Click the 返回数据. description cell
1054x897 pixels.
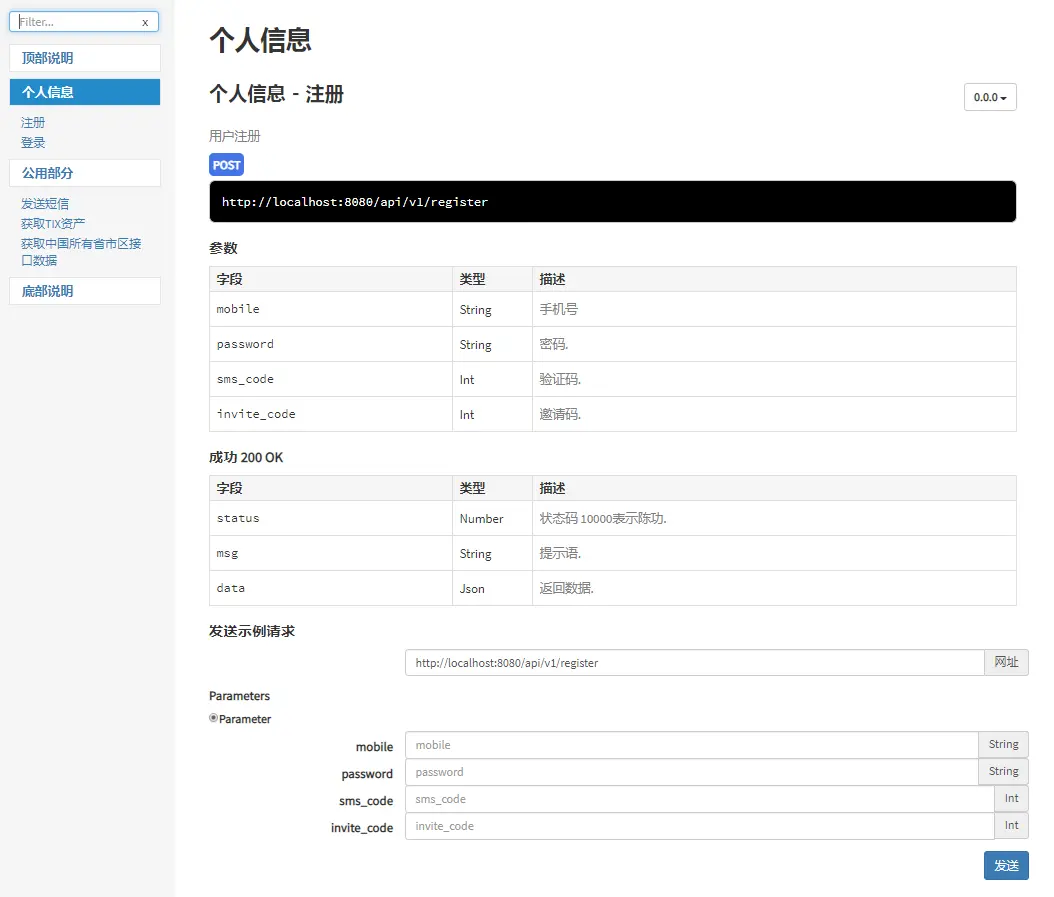774,588
